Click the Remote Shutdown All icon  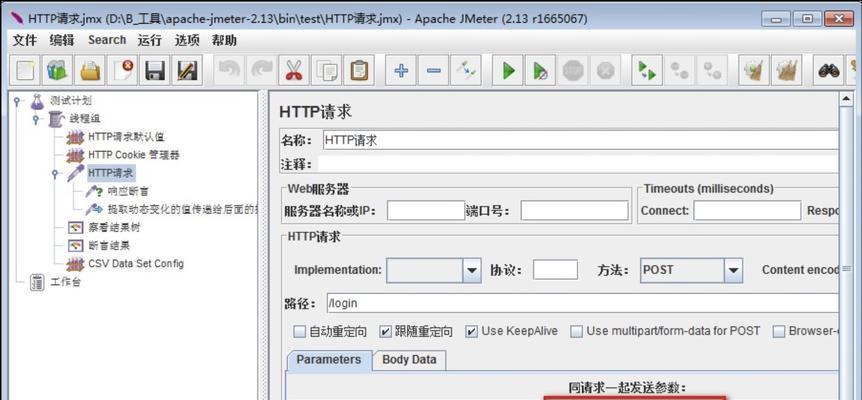tap(712, 70)
